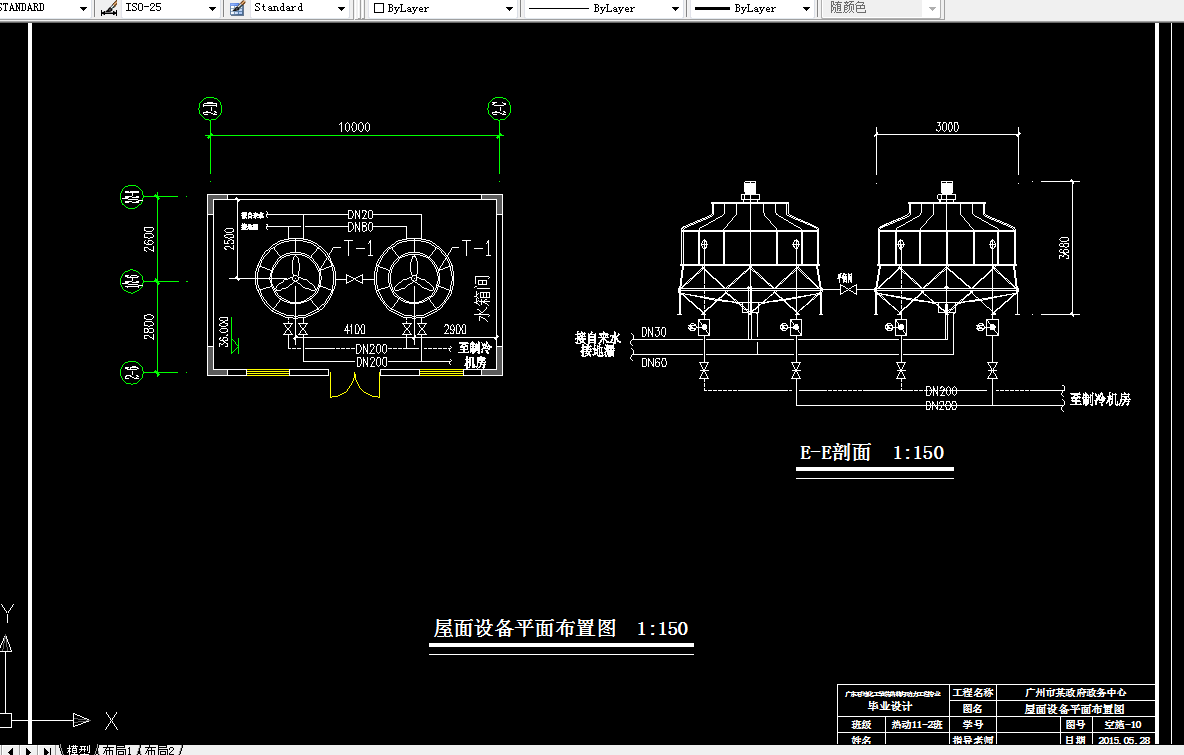
Task: Open the 随颜色 plot style dropdown
Action: [x=932, y=8]
